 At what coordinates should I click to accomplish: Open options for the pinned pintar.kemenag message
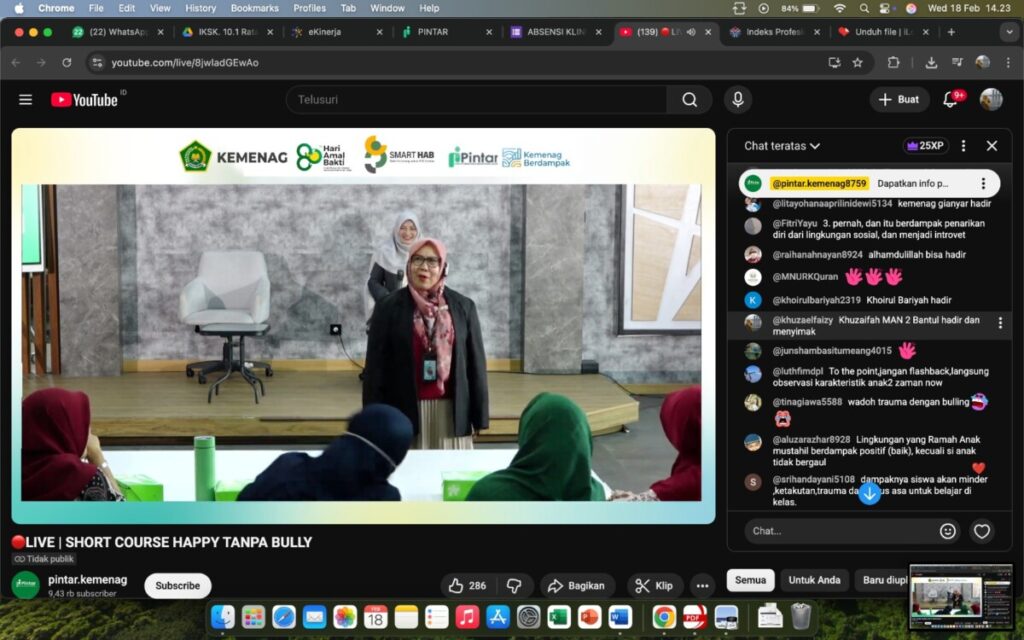983,184
